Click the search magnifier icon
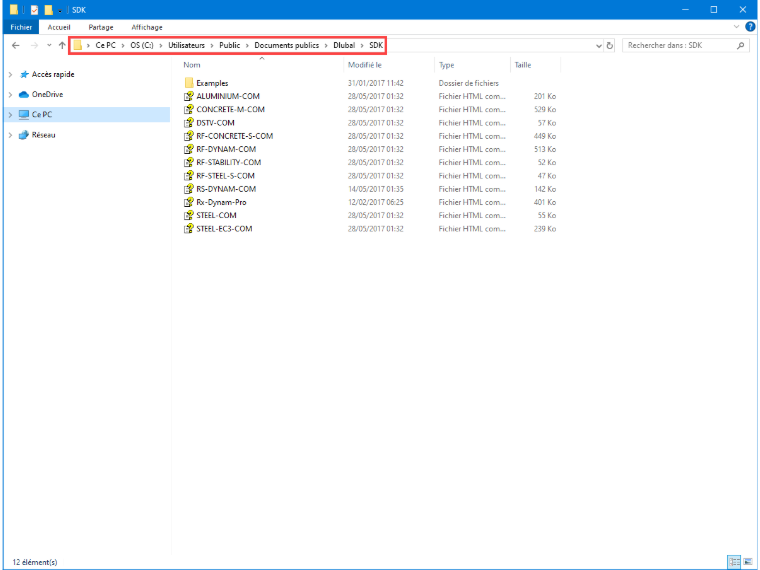 740,46
